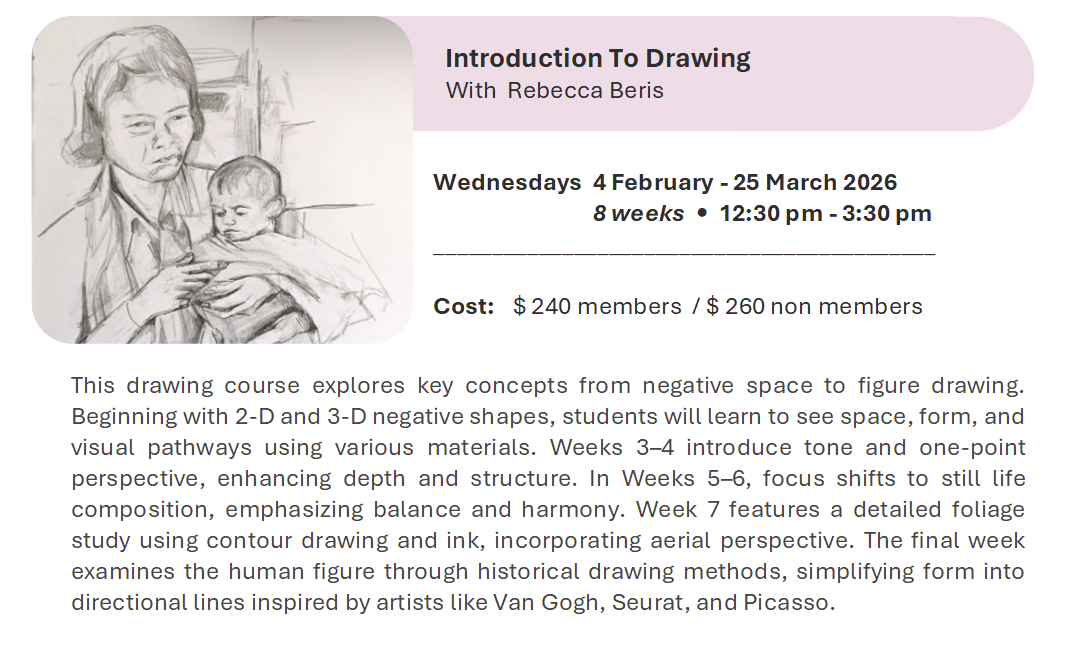Click the bullet dot between weeks and time

click(702, 213)
